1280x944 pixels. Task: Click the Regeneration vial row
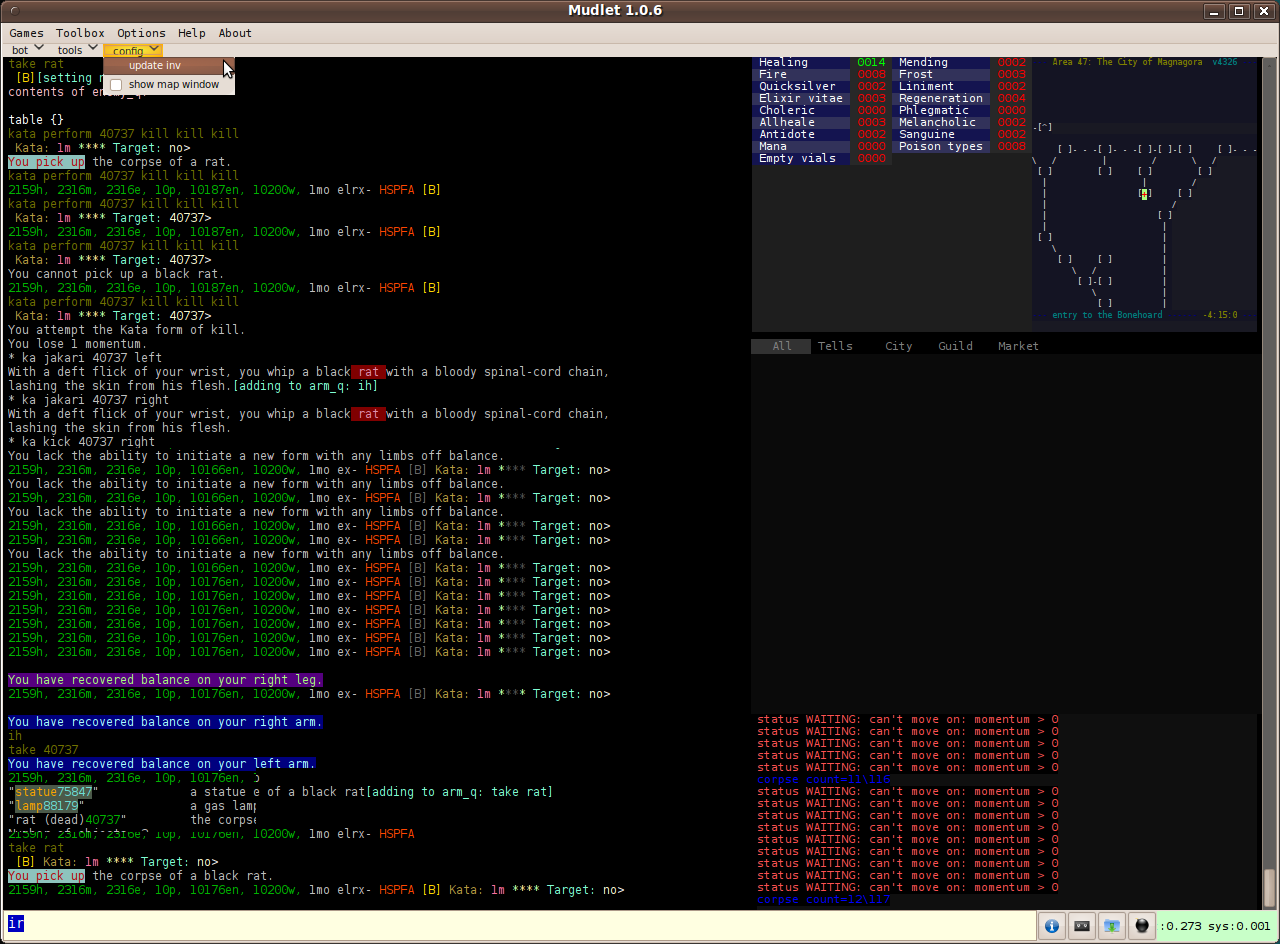coord(961,98)
